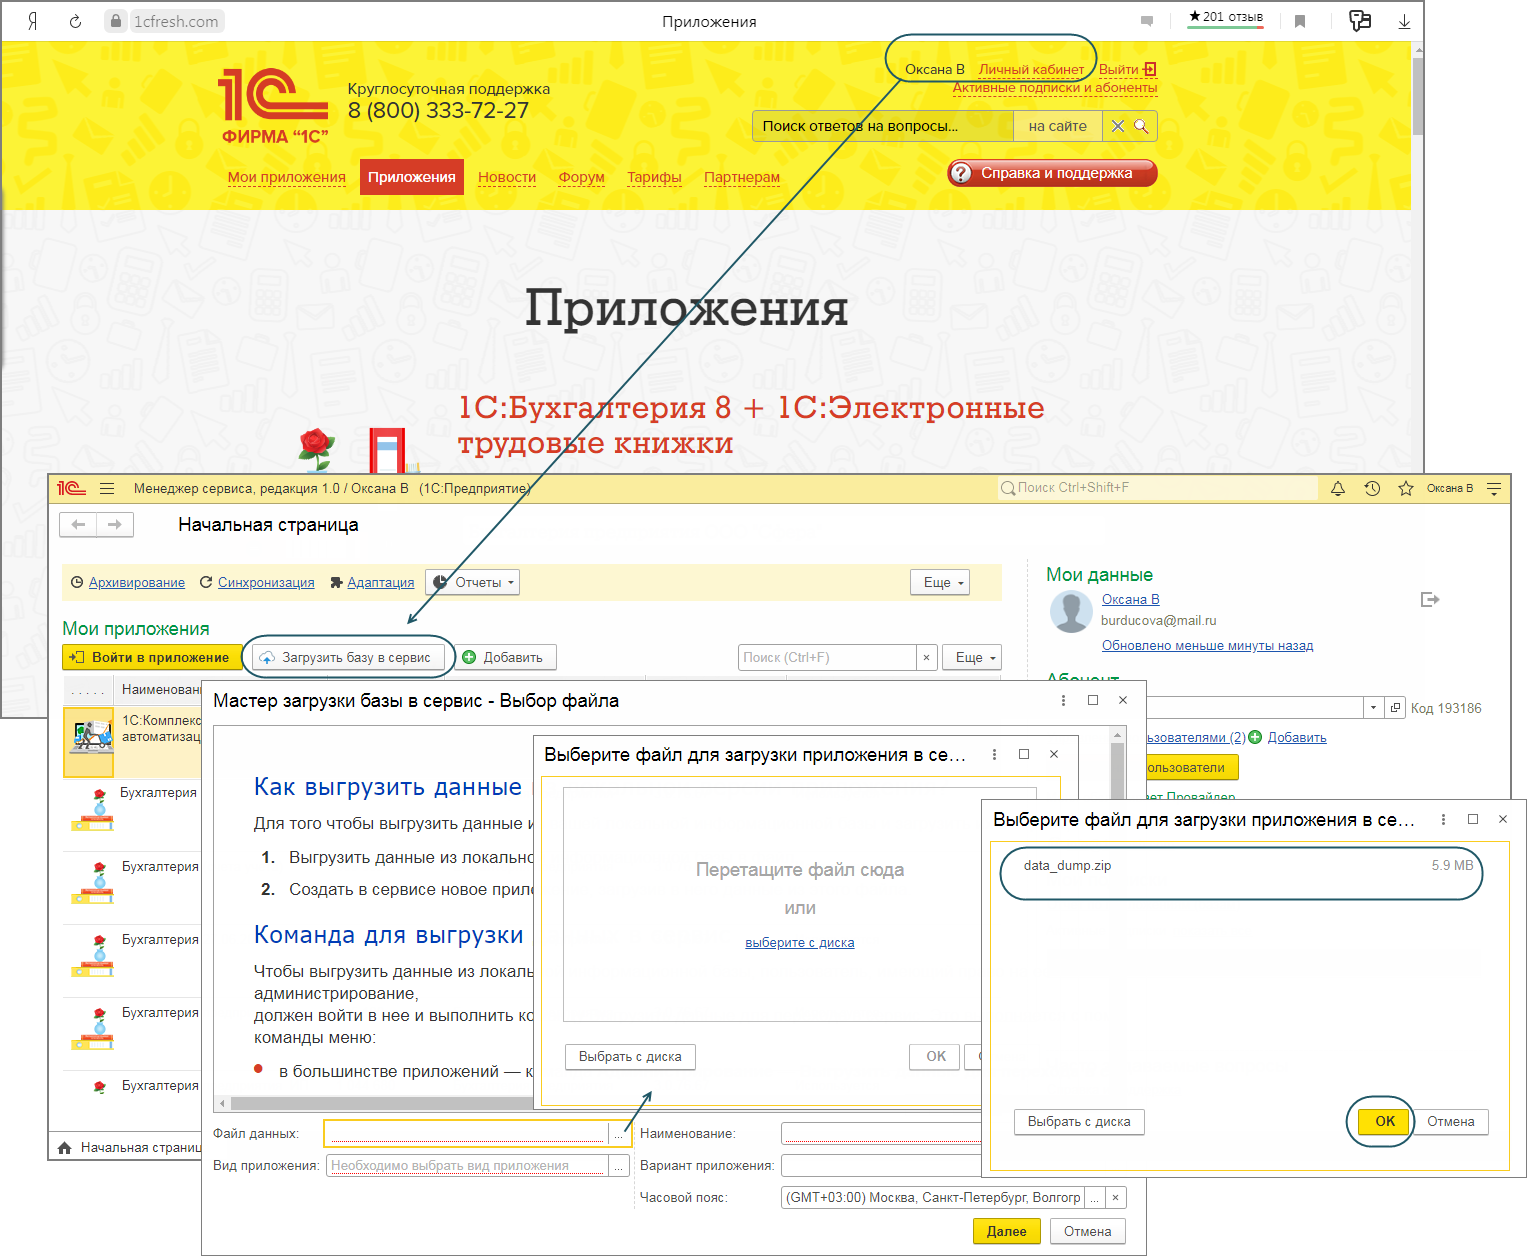Click the "..." button of "Вид приложения"
This screenshot has width=1530, height=1258.
[618, 1165]
